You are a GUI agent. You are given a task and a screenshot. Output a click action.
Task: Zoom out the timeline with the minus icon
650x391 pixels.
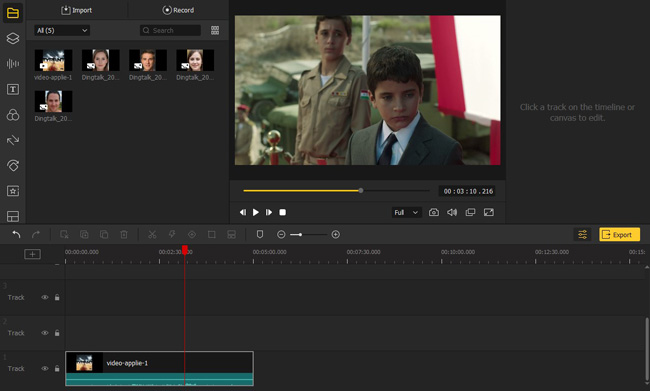[x=281, y=235]
